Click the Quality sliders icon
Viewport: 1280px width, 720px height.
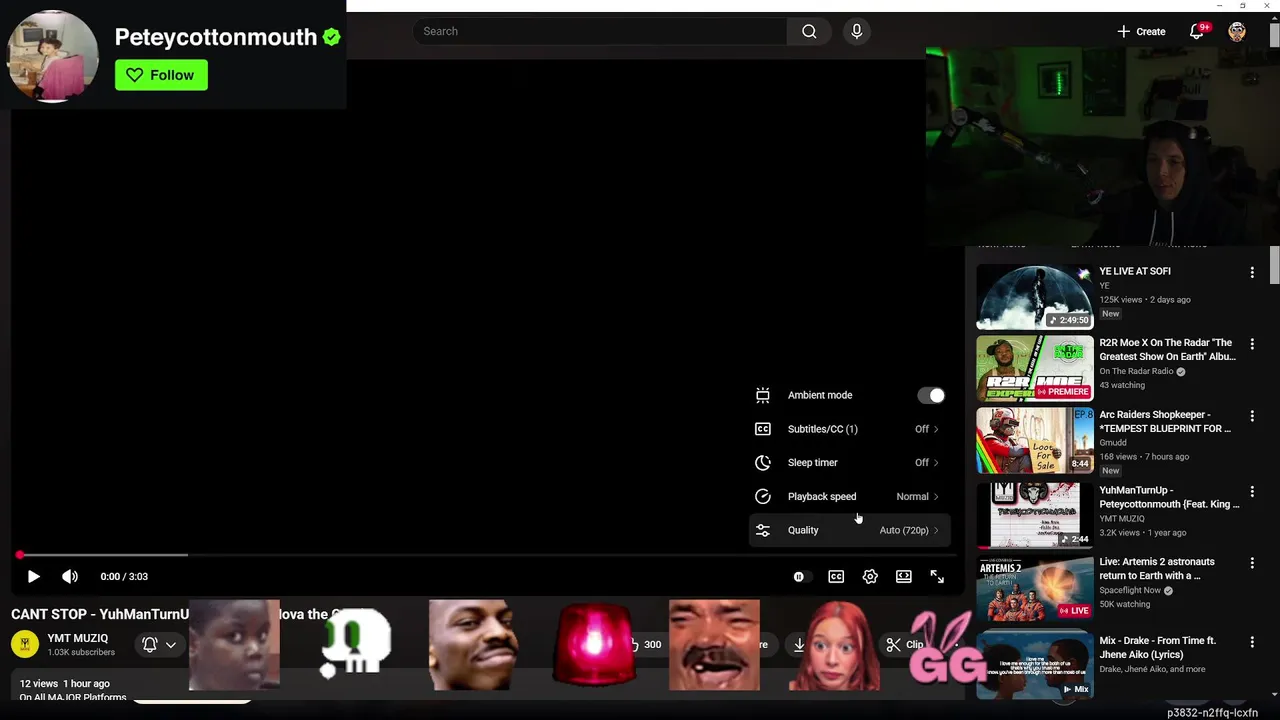point(763,530)
